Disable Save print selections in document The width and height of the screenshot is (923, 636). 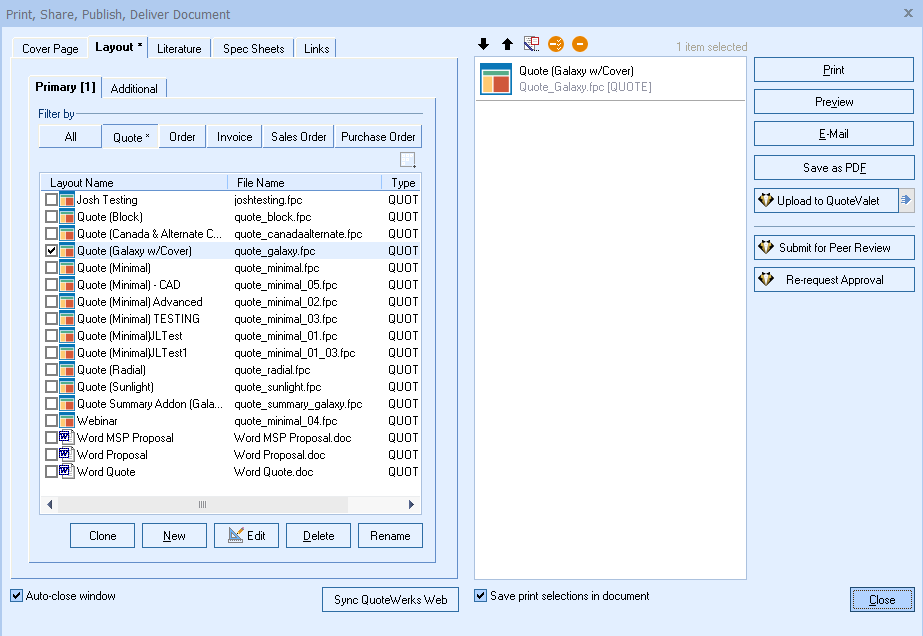coord(481,596)
